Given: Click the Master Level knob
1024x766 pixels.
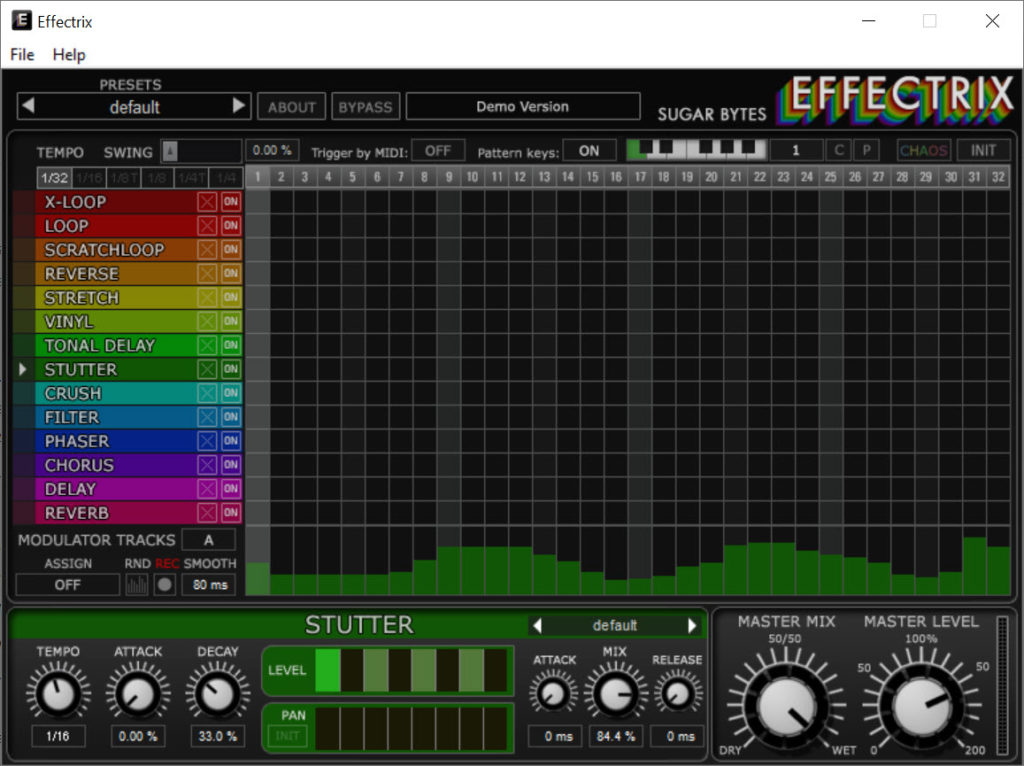Looking at the screenshot, I should coord(921,706).
